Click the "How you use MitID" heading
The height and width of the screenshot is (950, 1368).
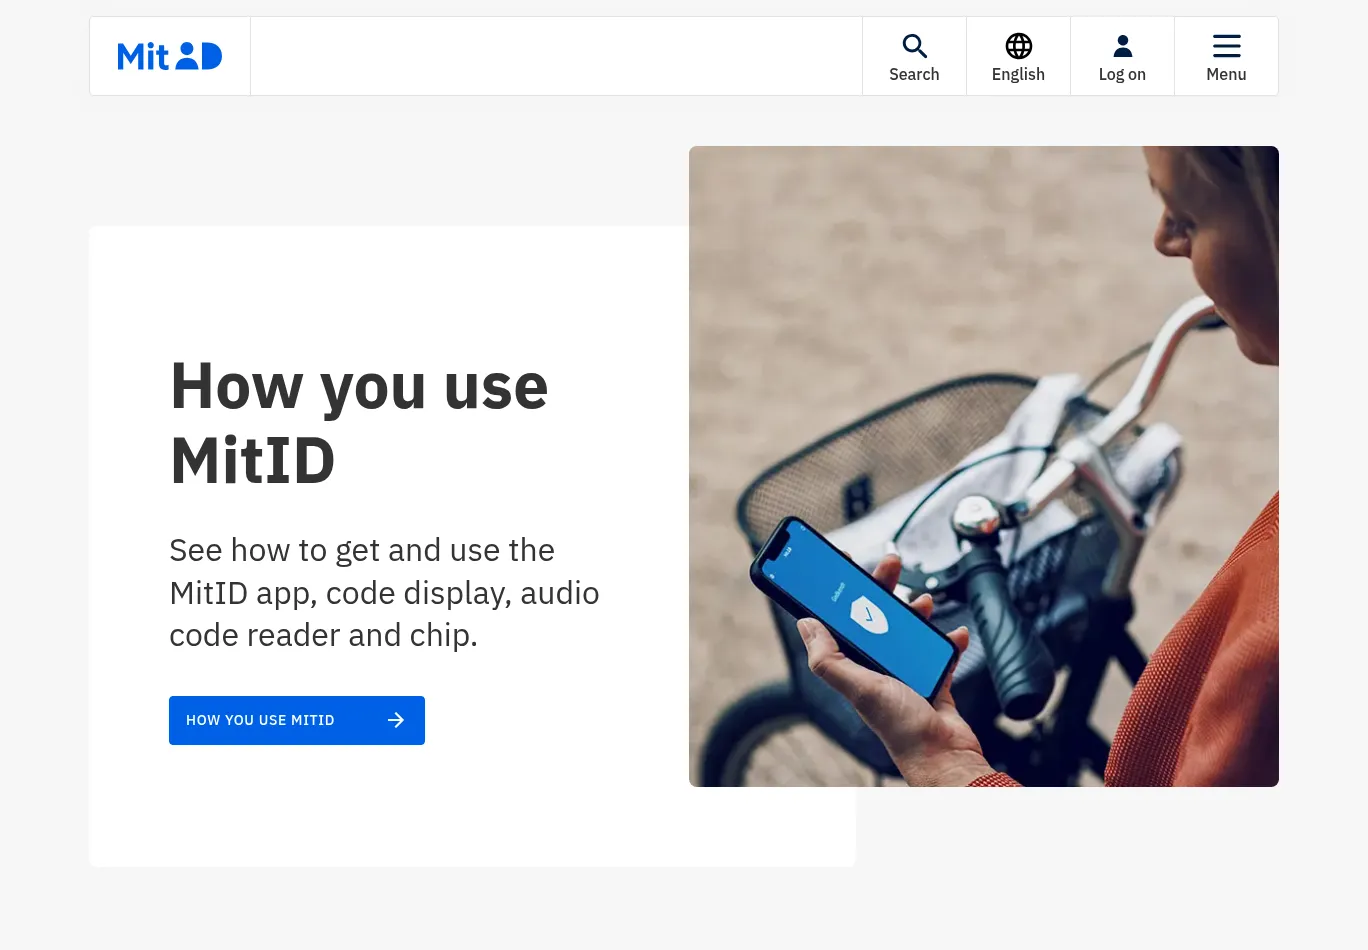point(359,423)
